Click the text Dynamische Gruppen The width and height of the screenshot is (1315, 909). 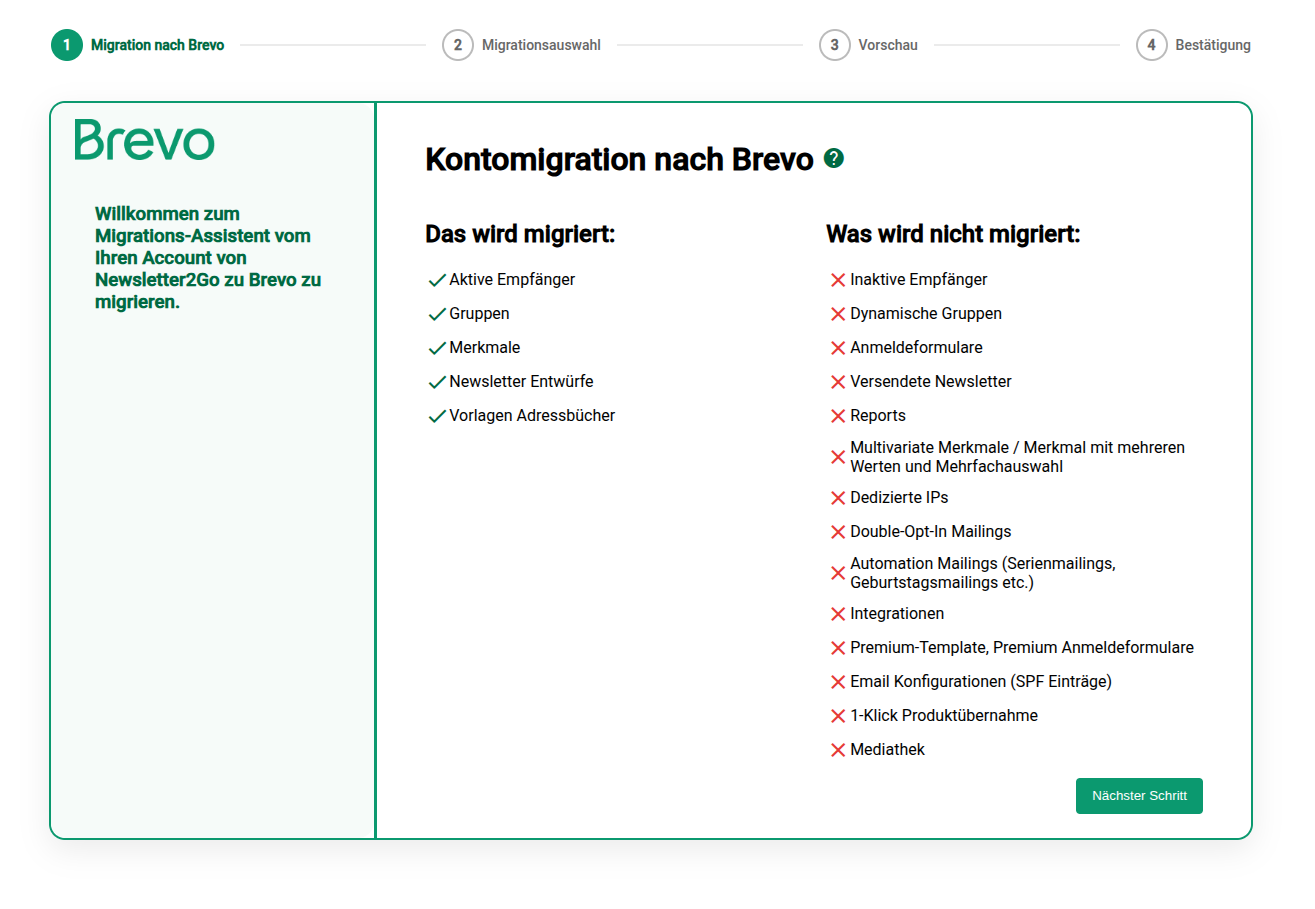click(x=926, y=314)
